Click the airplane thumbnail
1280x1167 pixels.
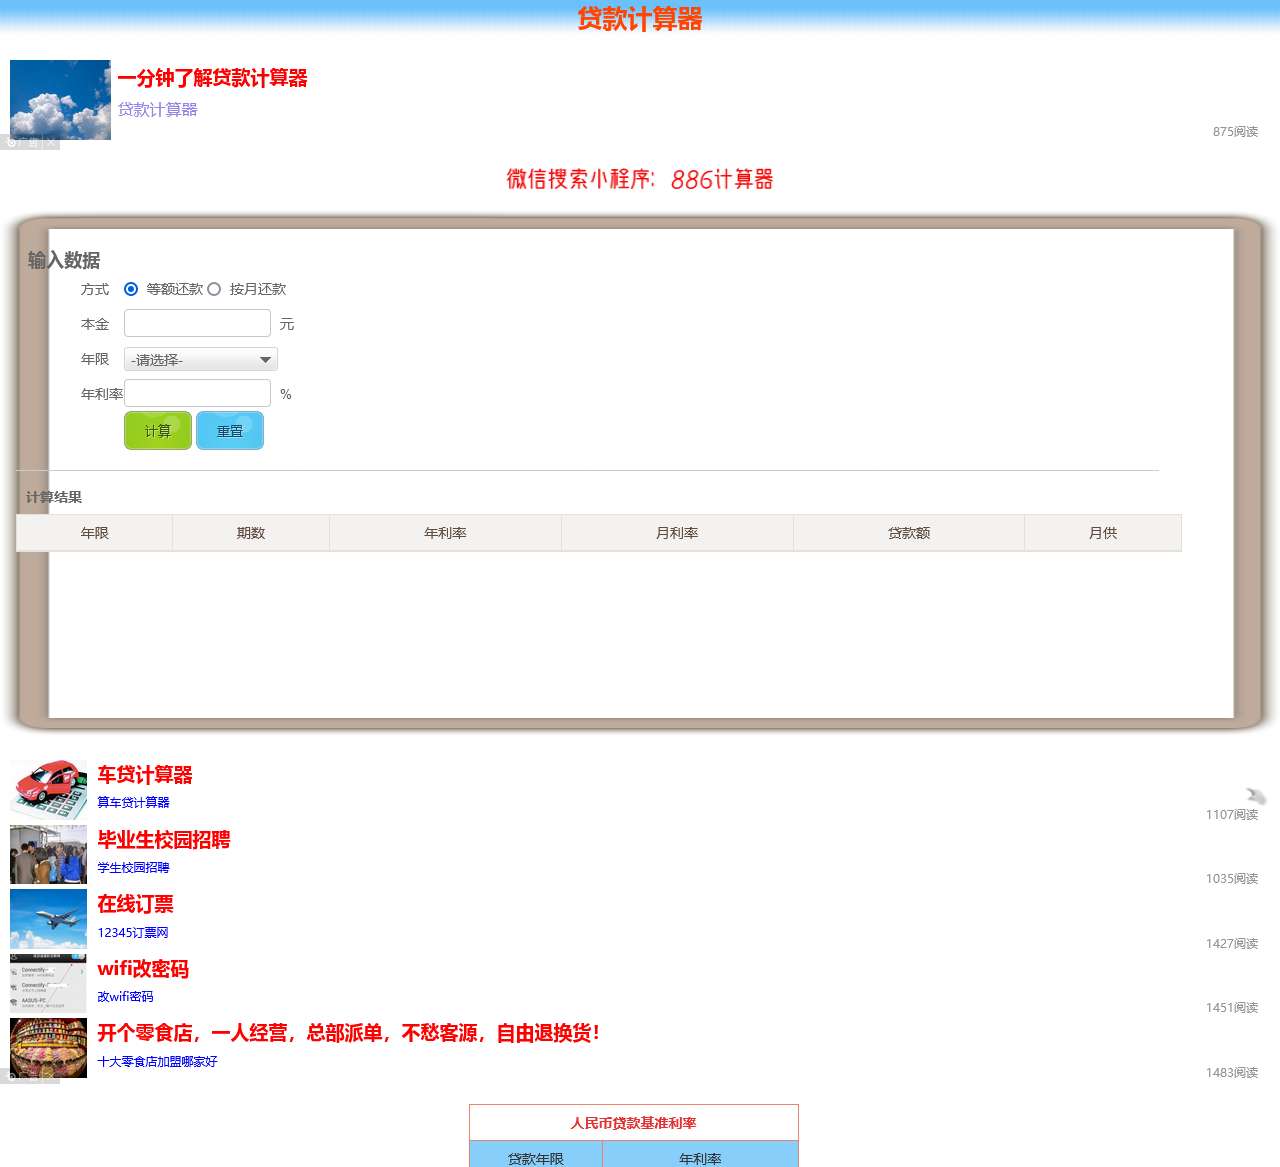coord(48,919)
